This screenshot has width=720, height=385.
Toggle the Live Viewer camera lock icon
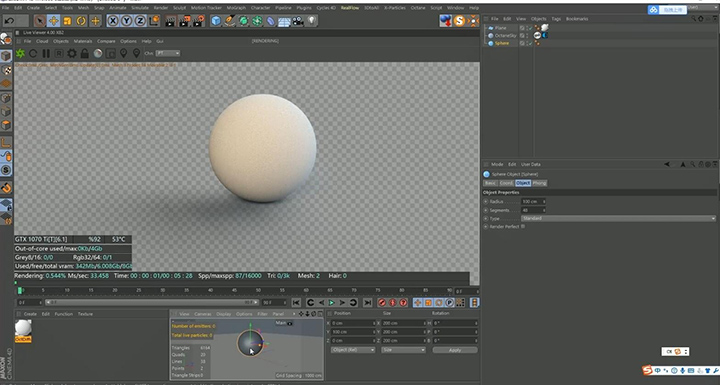(x=84, y=53)
